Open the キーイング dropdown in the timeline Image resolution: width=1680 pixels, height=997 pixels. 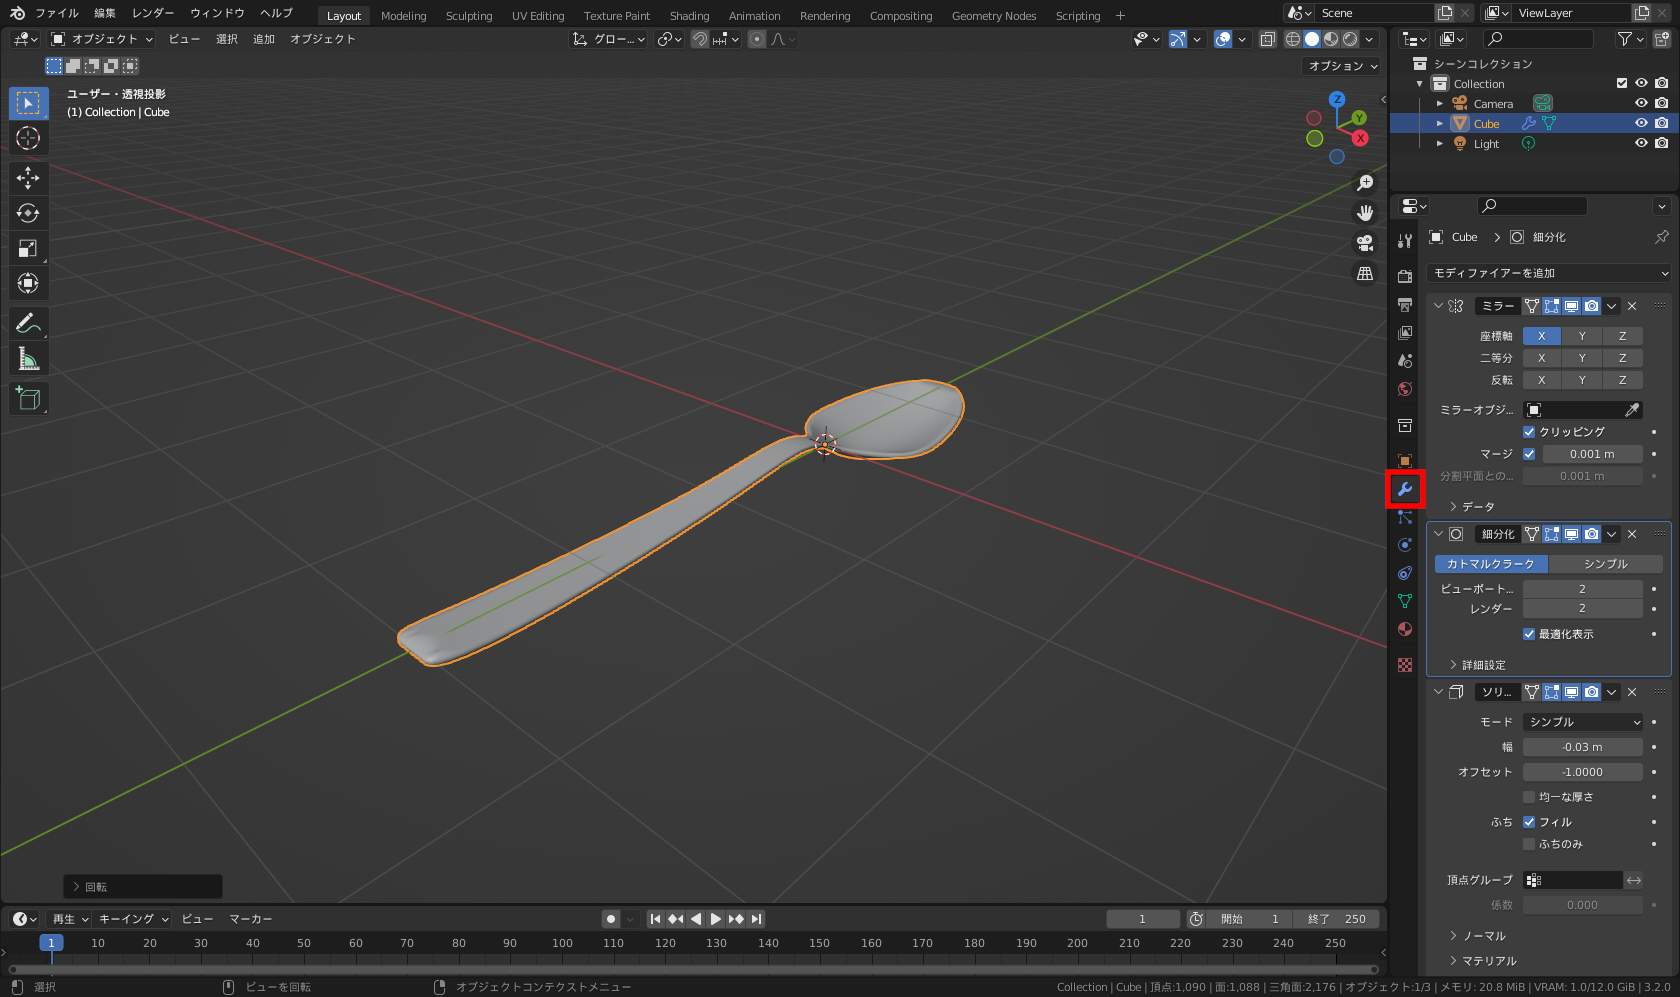coord(134,919)
